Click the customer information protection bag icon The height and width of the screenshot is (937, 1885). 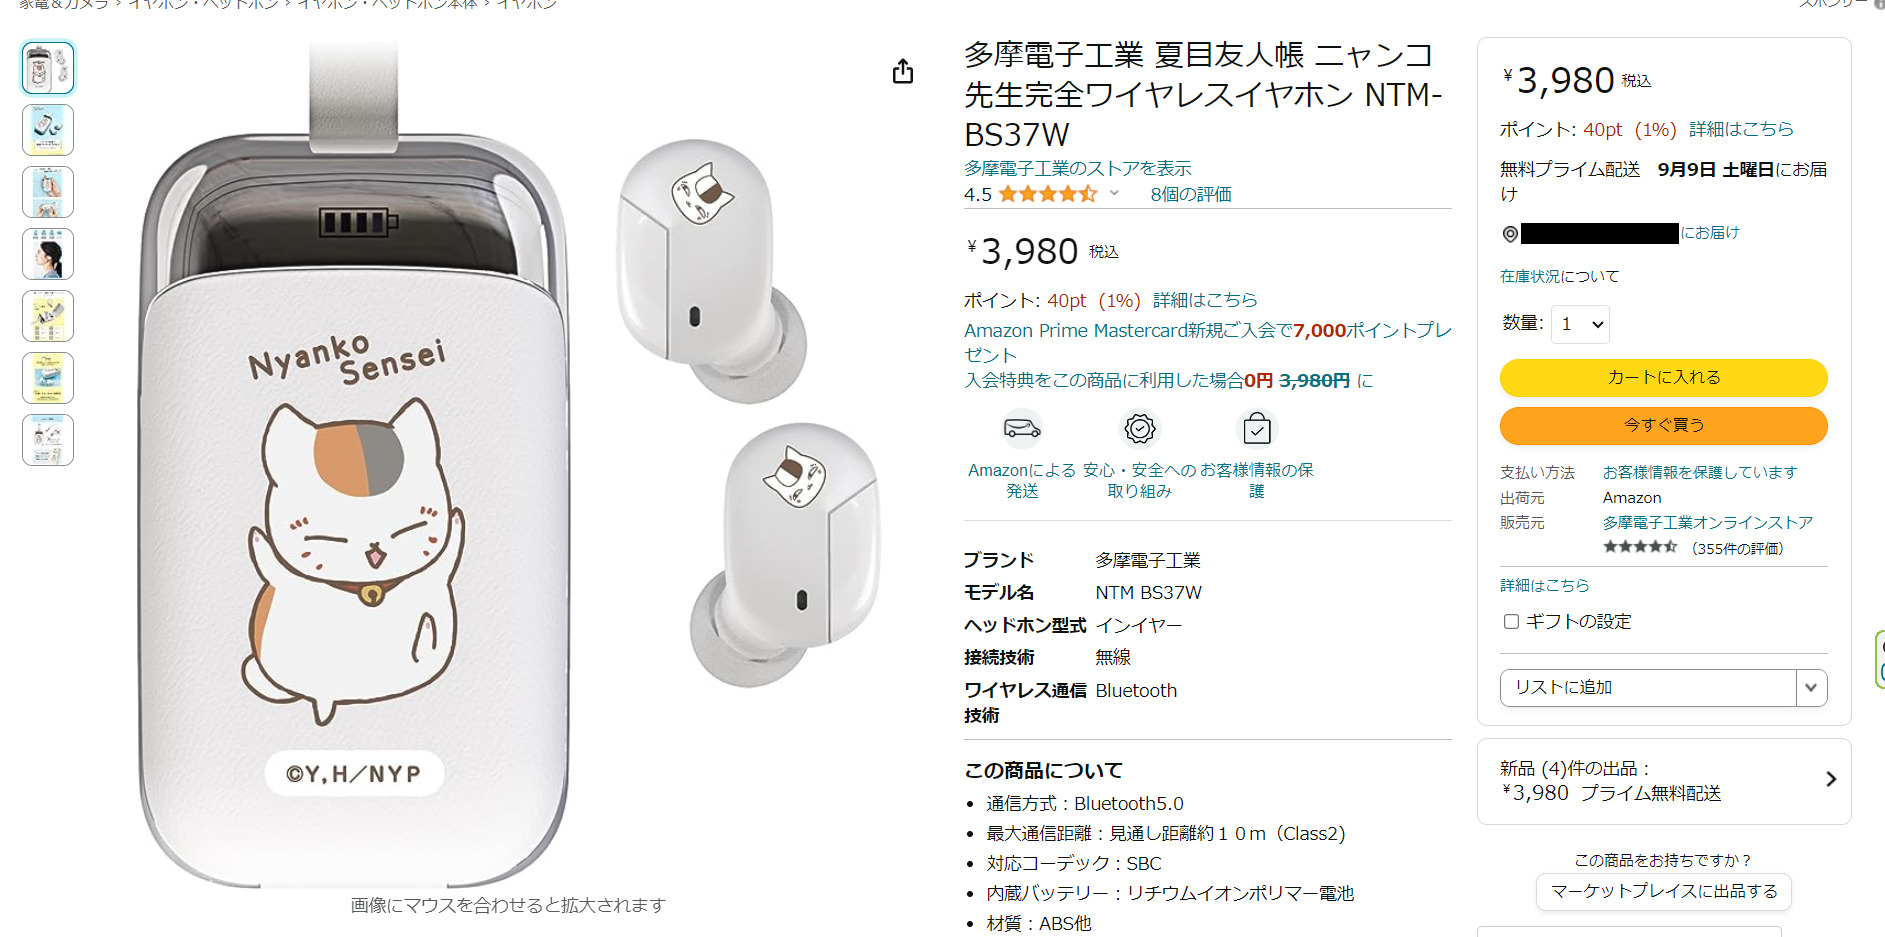tap(1257, 429)
